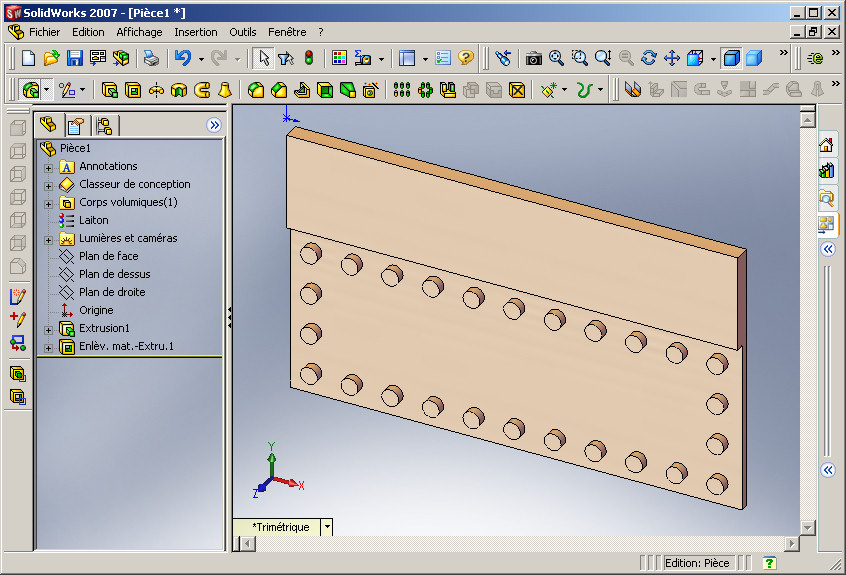The image size is (846, 575).
Task: Open the Outils menu
Action: pos(243,32)
